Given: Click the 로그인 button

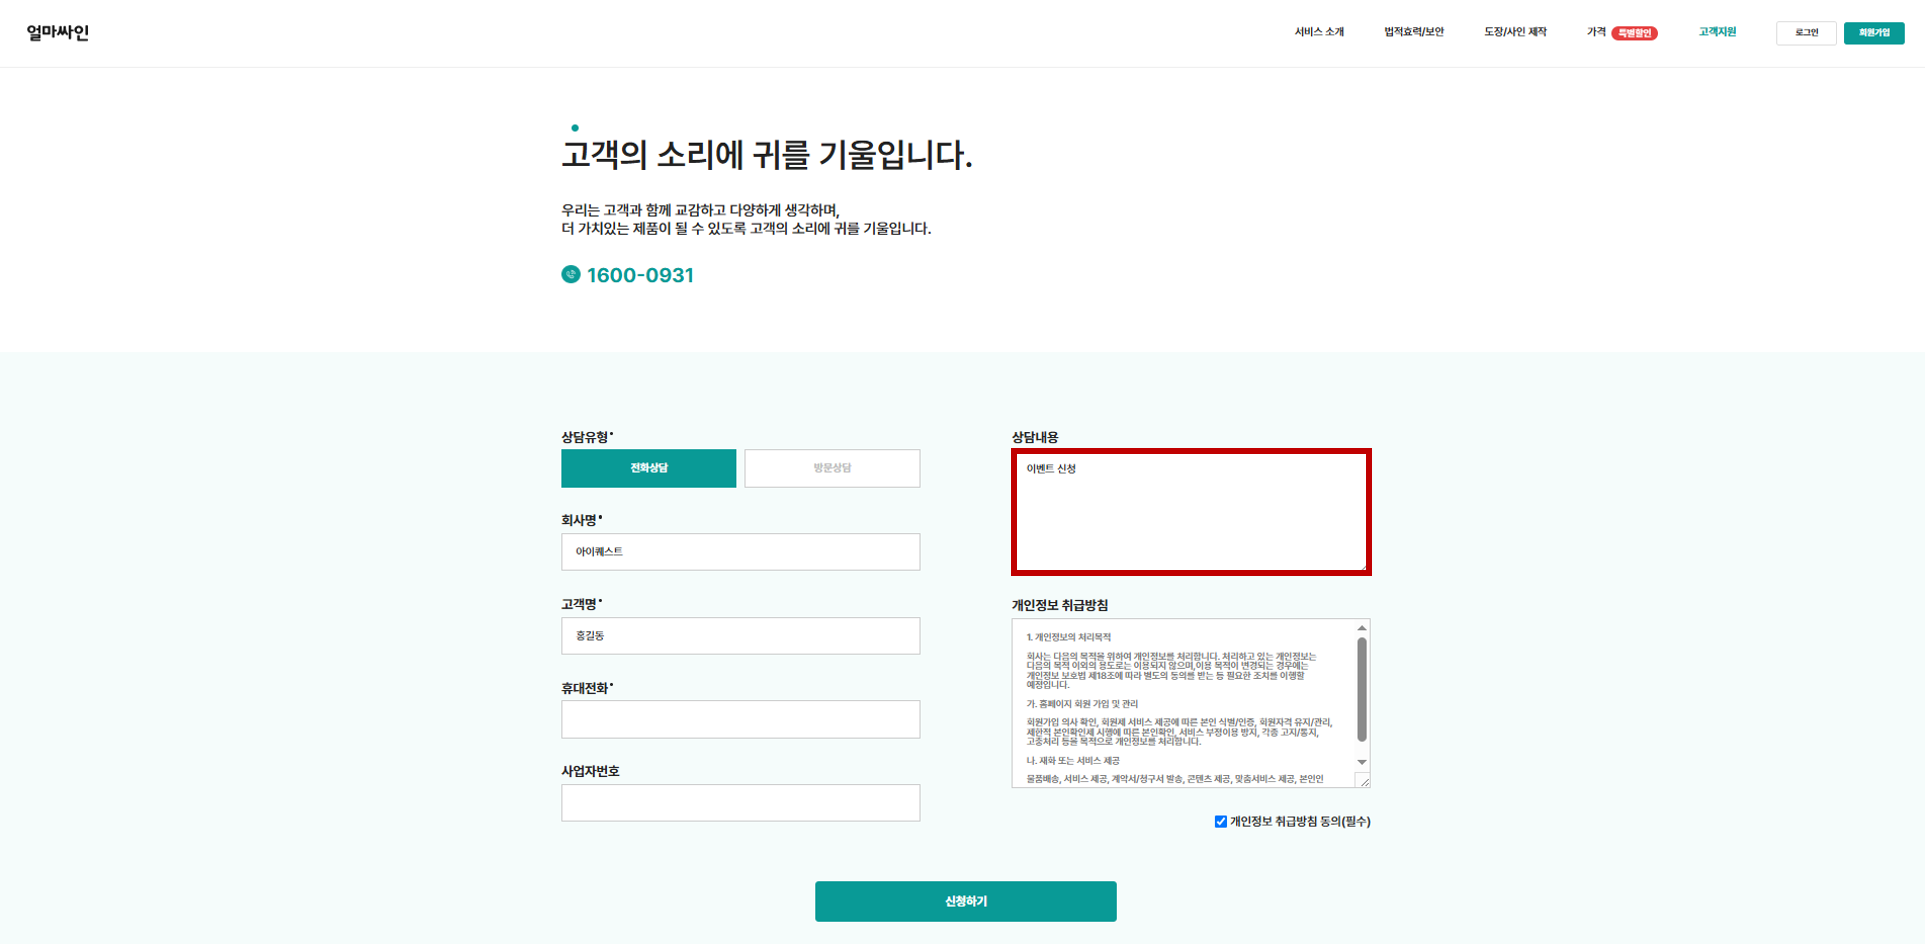Looking at the screenshot, I should (x=1806, y=32).
